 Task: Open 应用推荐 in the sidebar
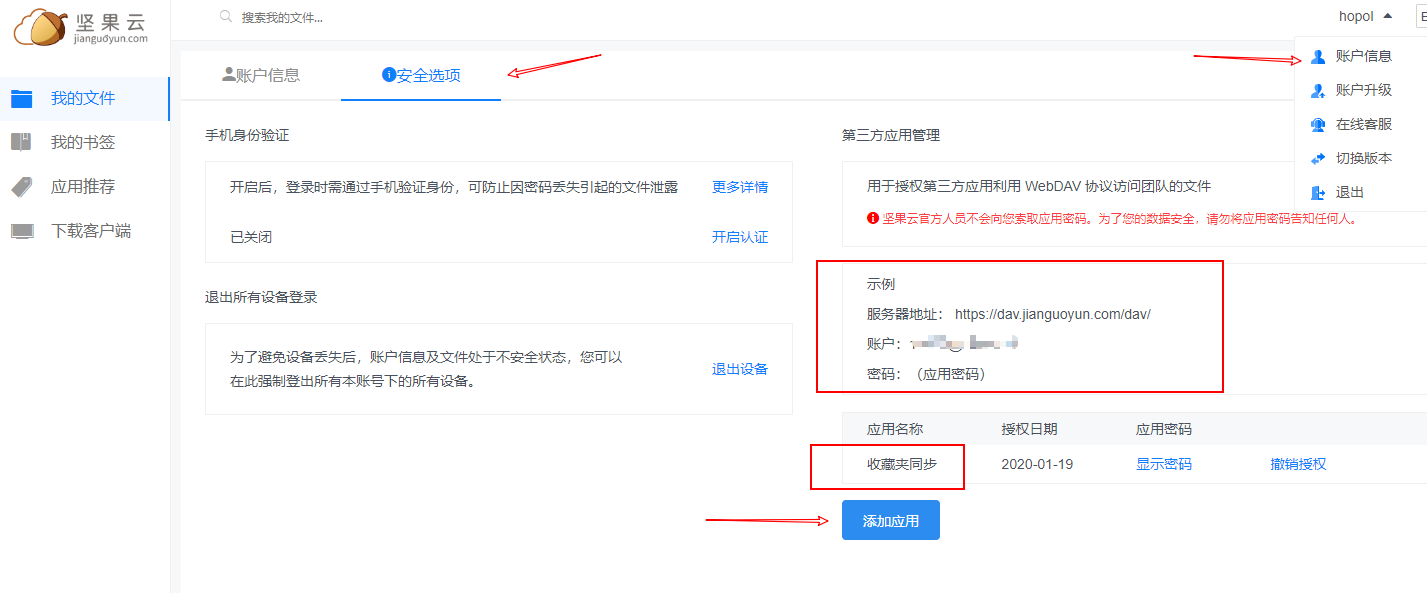pos(85,186)
